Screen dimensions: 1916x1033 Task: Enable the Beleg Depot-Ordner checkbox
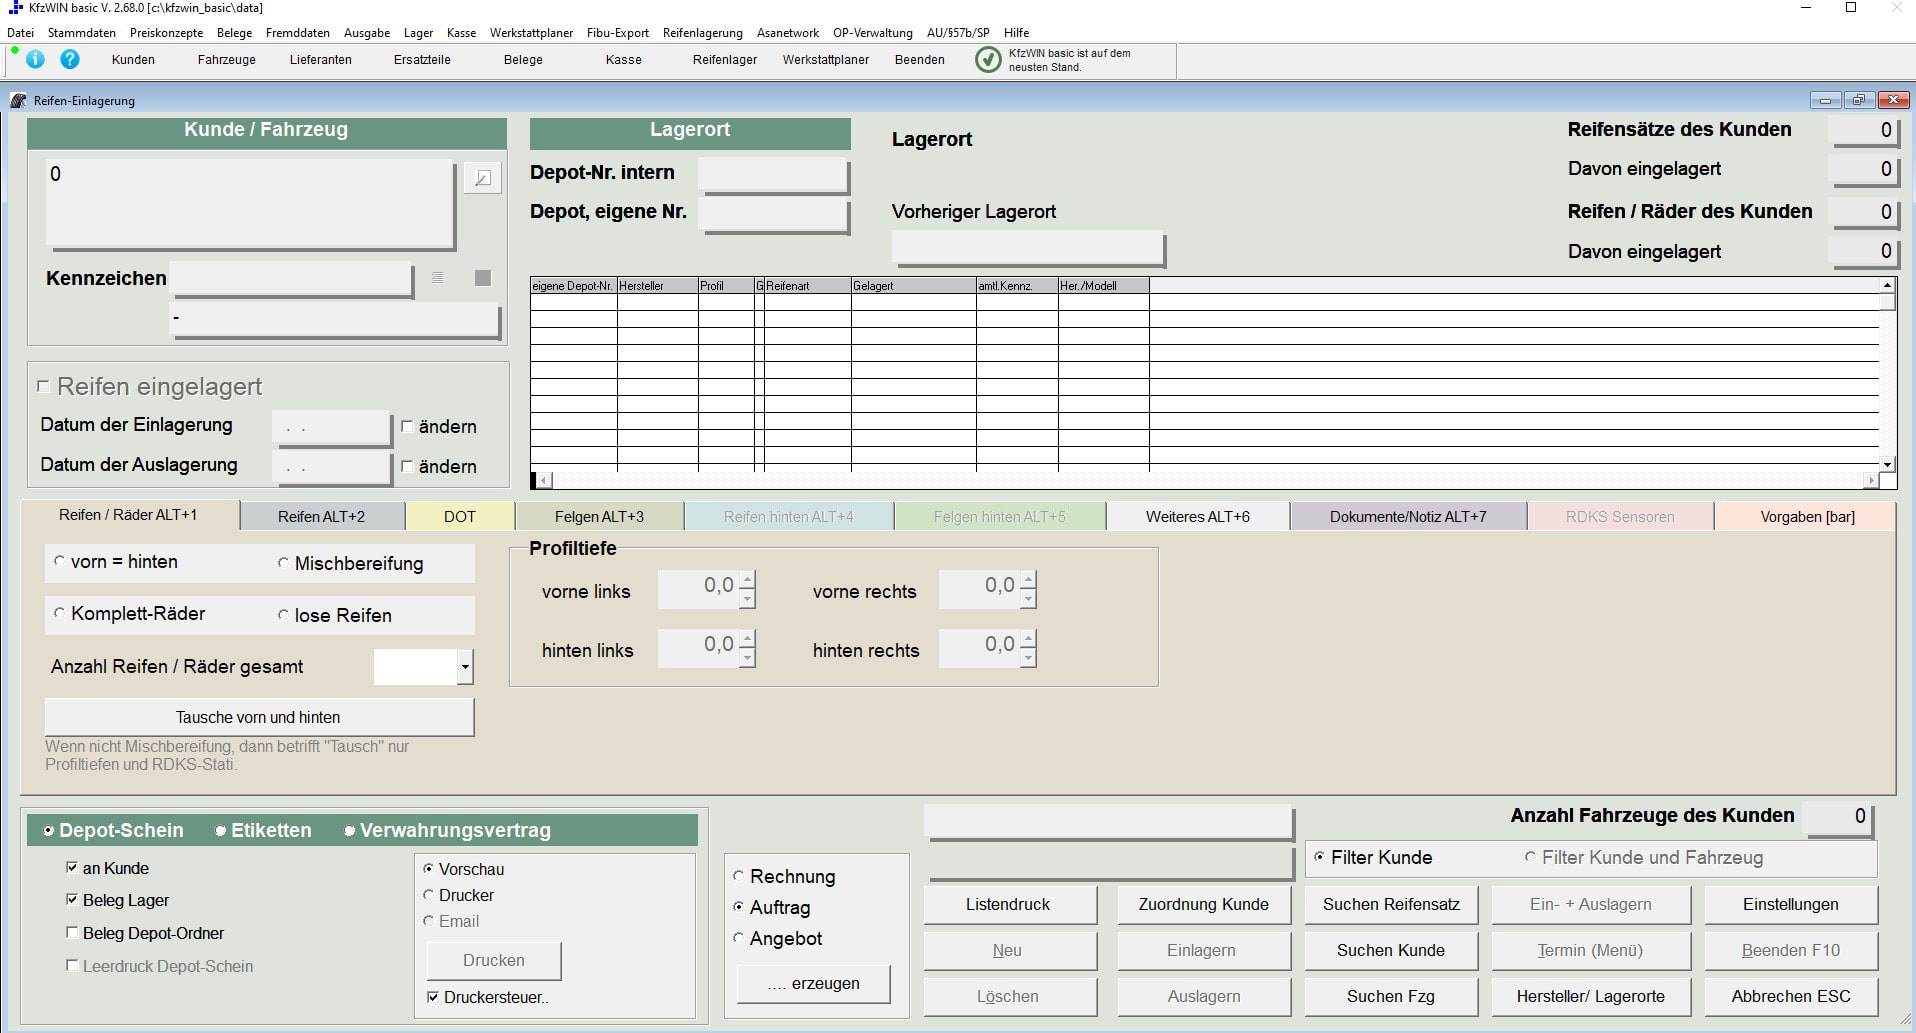pyautogui.click(x=72, y=933)
